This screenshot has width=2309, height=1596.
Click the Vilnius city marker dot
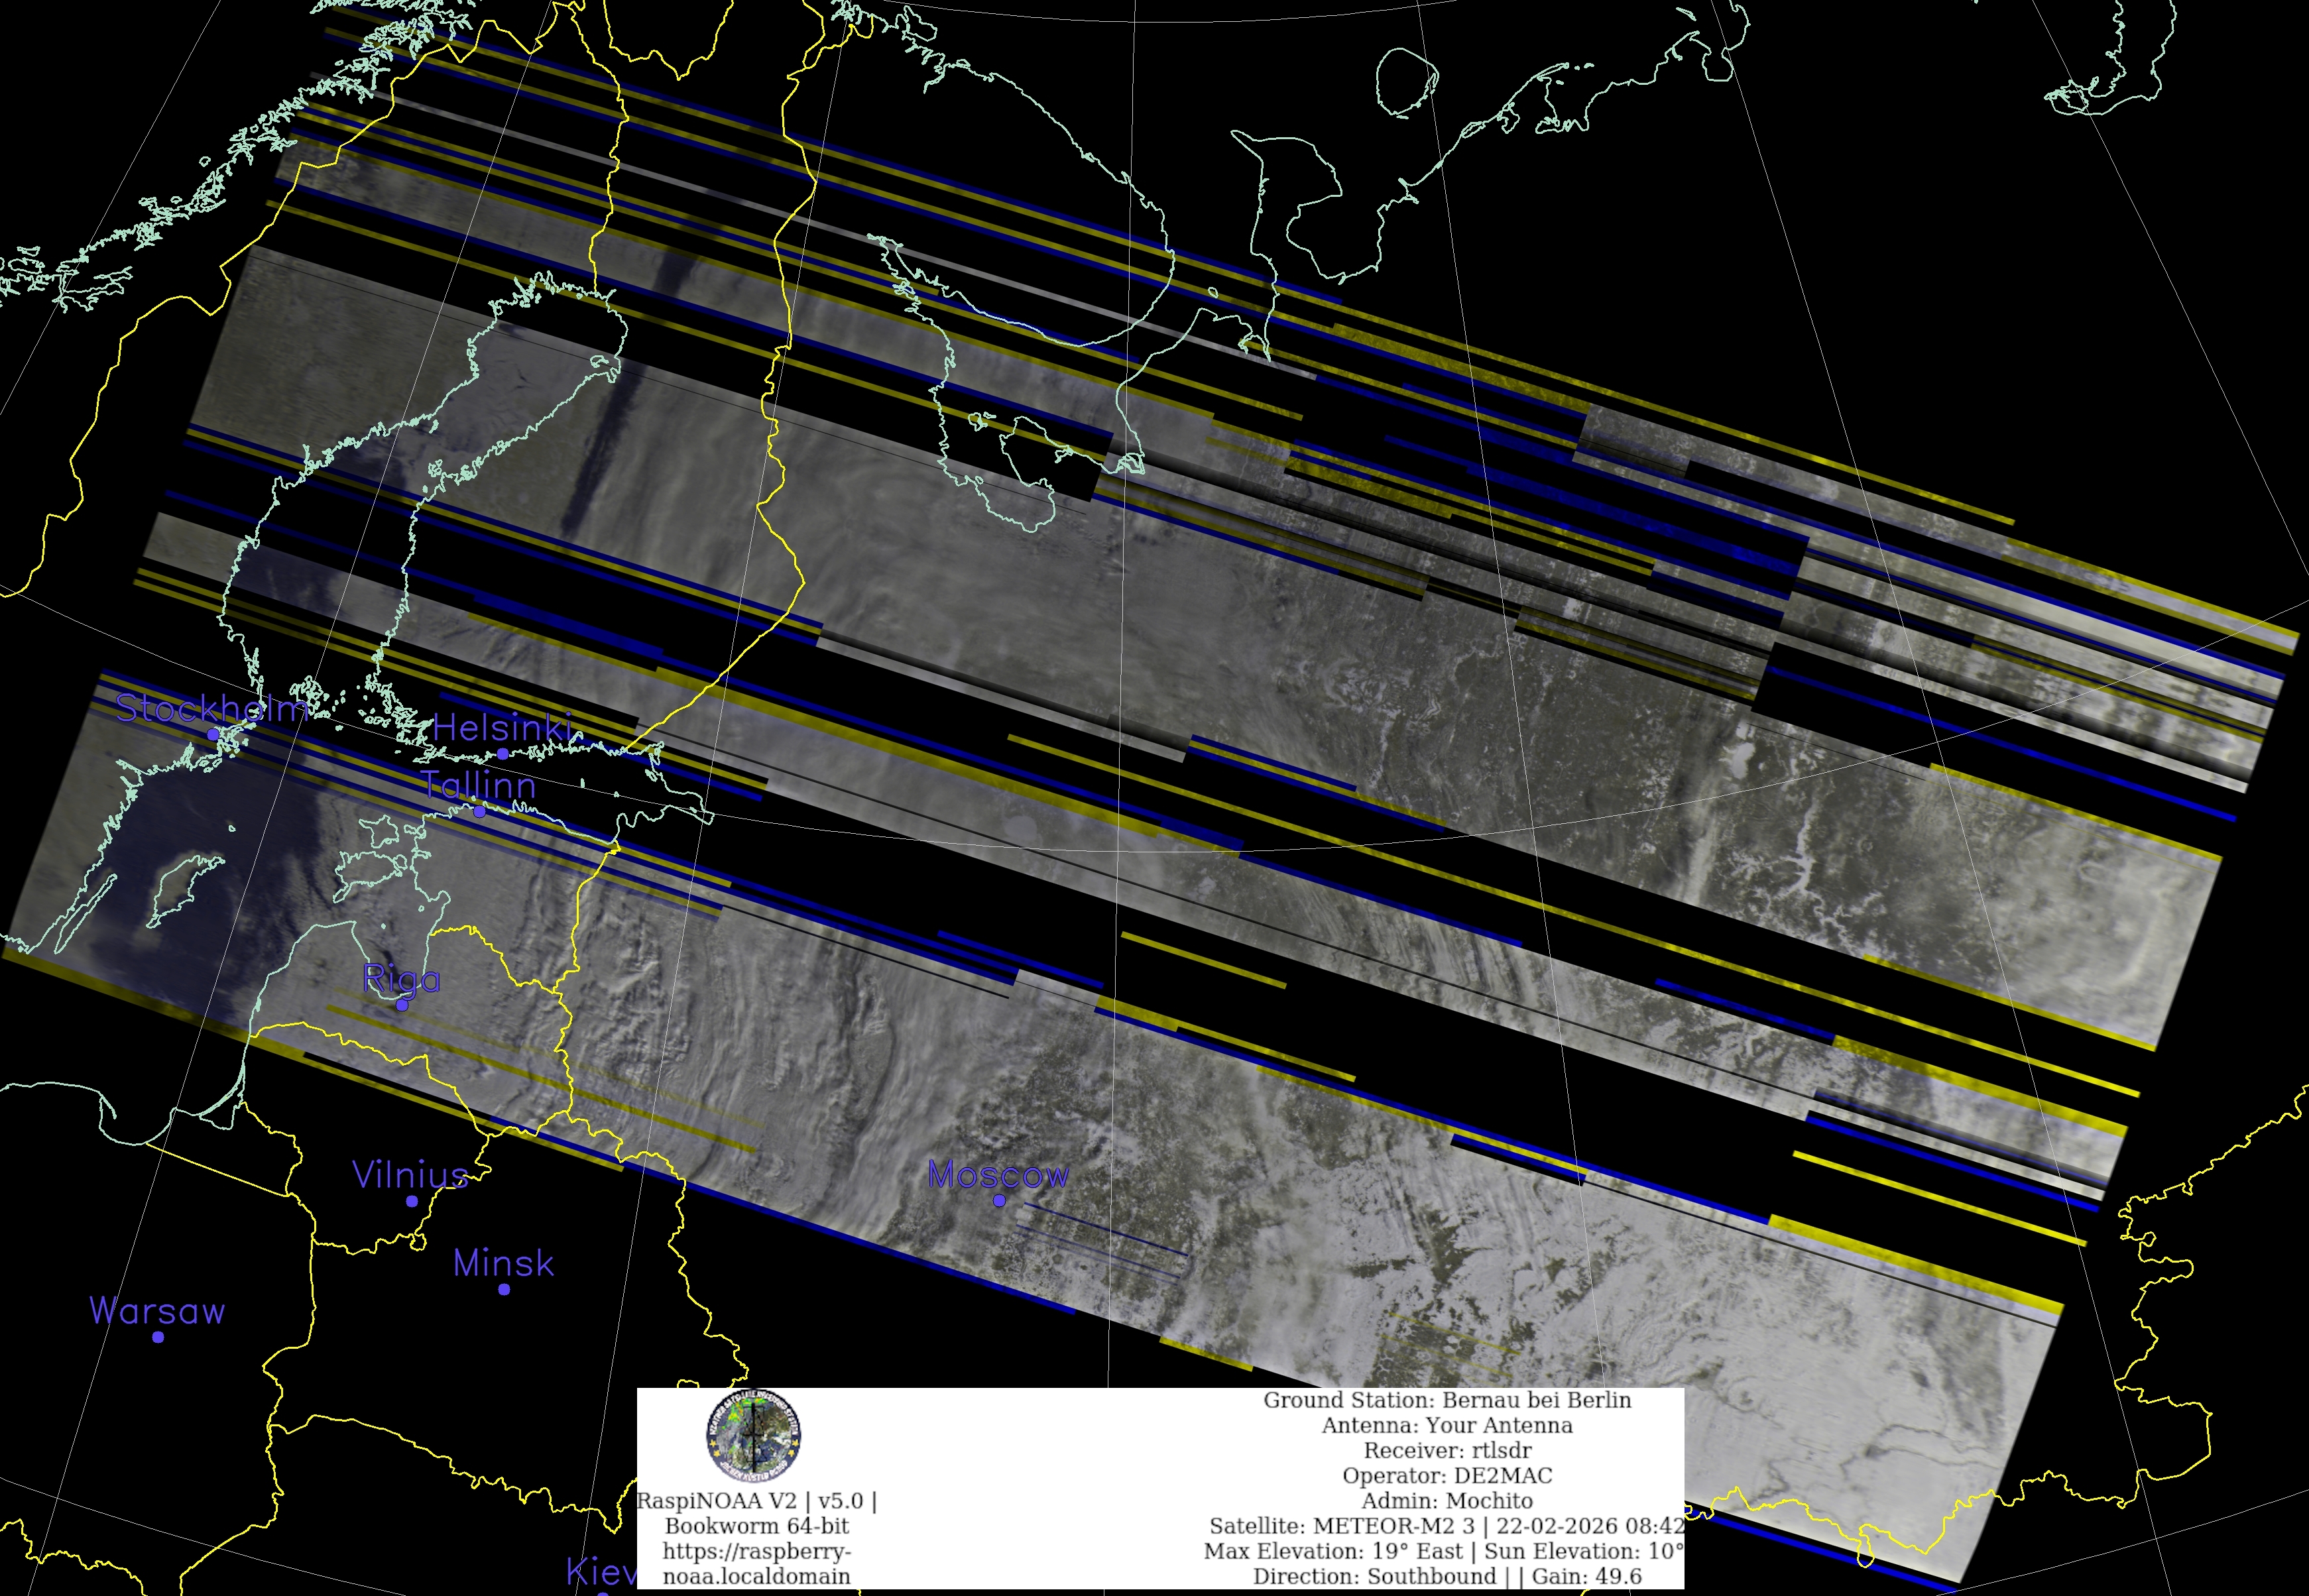(x=412, y=1201)
